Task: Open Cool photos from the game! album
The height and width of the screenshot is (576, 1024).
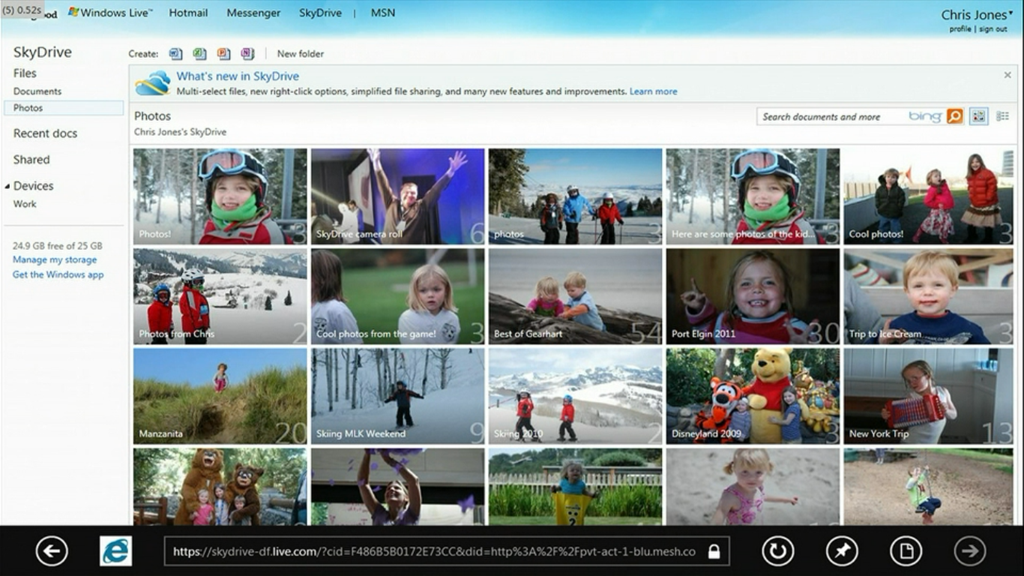Action: pyautogui.click(x=398, y=296)
